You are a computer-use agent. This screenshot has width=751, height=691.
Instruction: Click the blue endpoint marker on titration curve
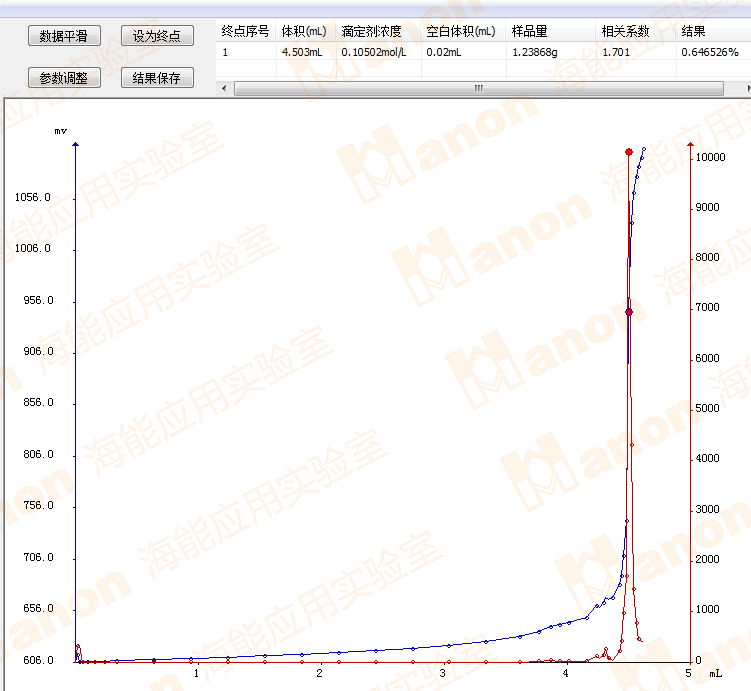[x=629, y=312]
